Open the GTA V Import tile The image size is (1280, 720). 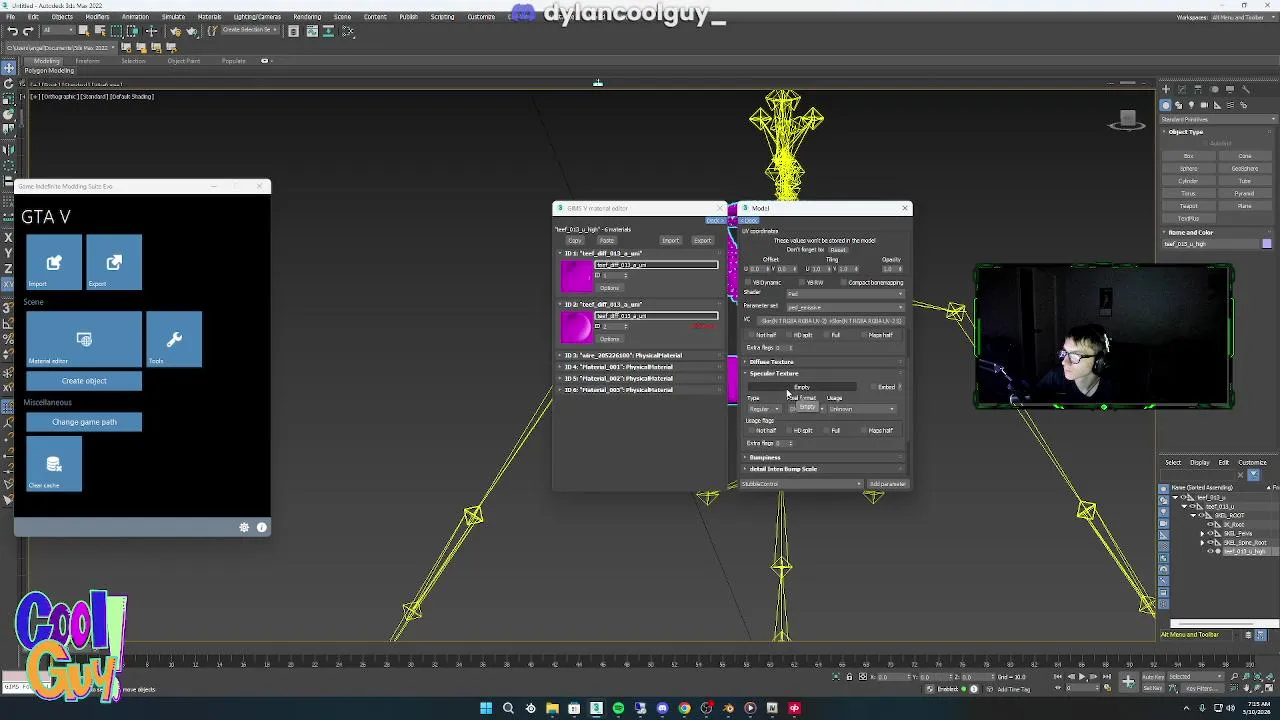tap(54, 262)
